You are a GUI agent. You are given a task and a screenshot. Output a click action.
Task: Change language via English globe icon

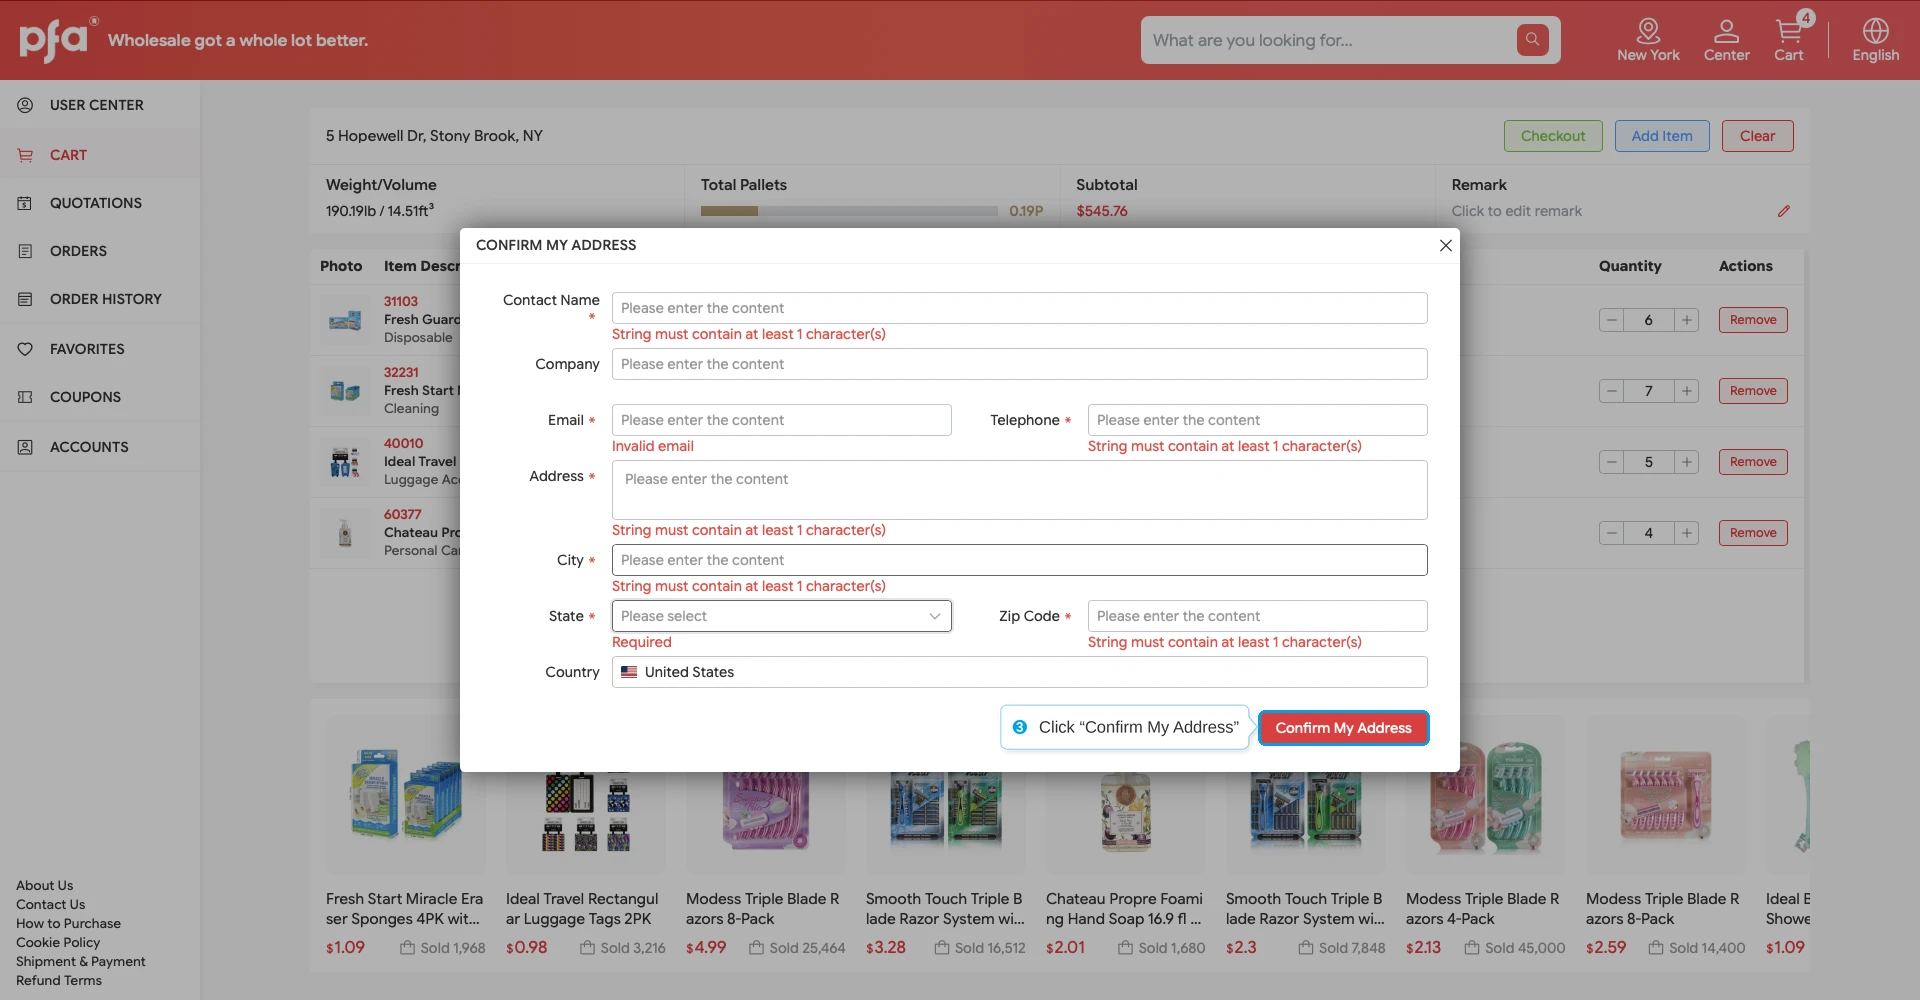point(1875,40)
